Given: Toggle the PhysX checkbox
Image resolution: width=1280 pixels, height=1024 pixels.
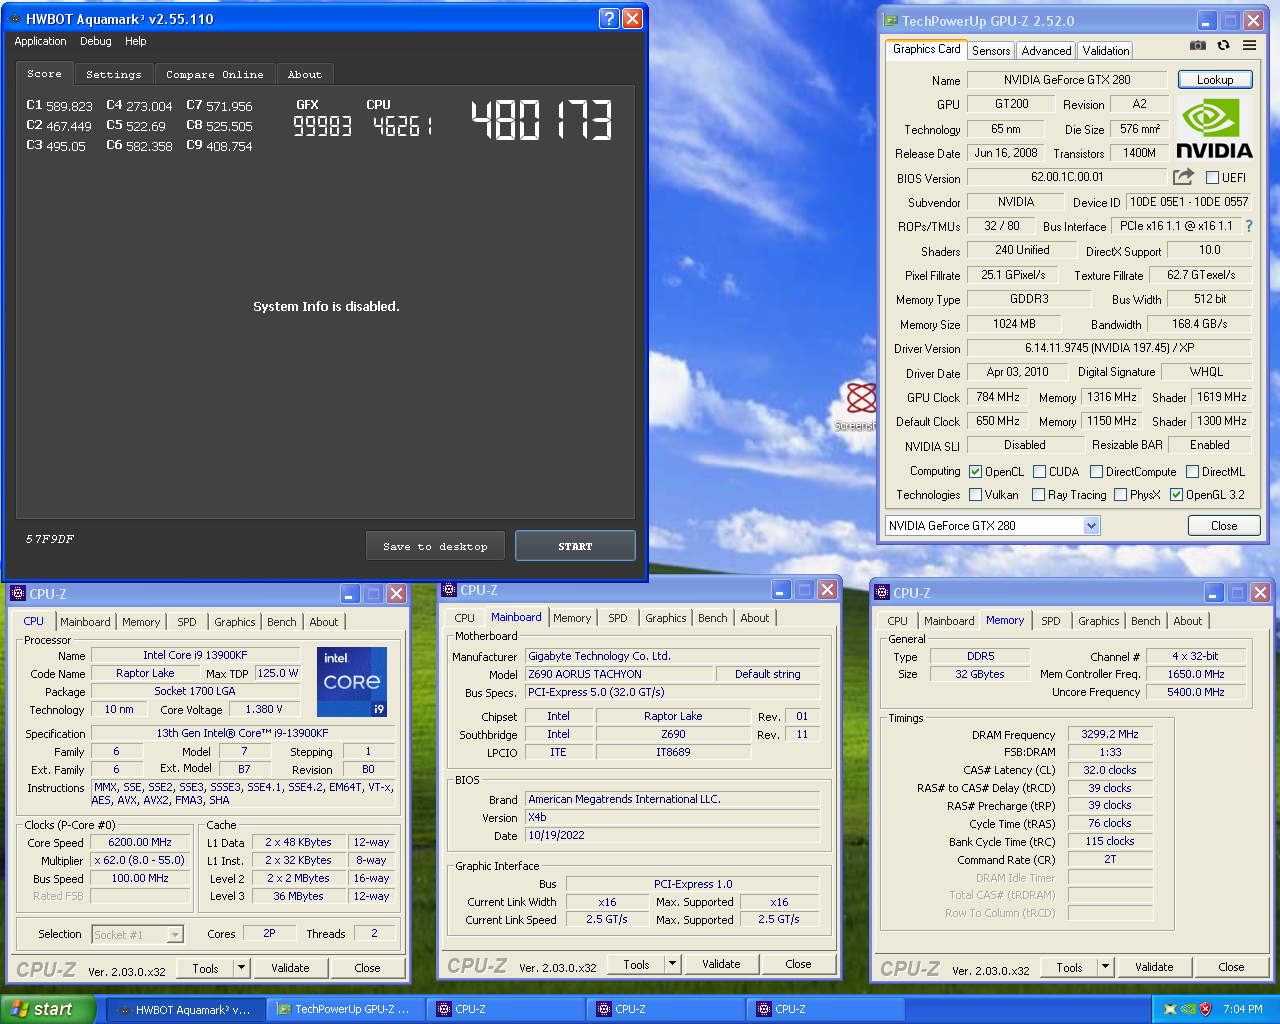Looking at the screenshot, I should pyautogui.click(x=1120, y=495).
